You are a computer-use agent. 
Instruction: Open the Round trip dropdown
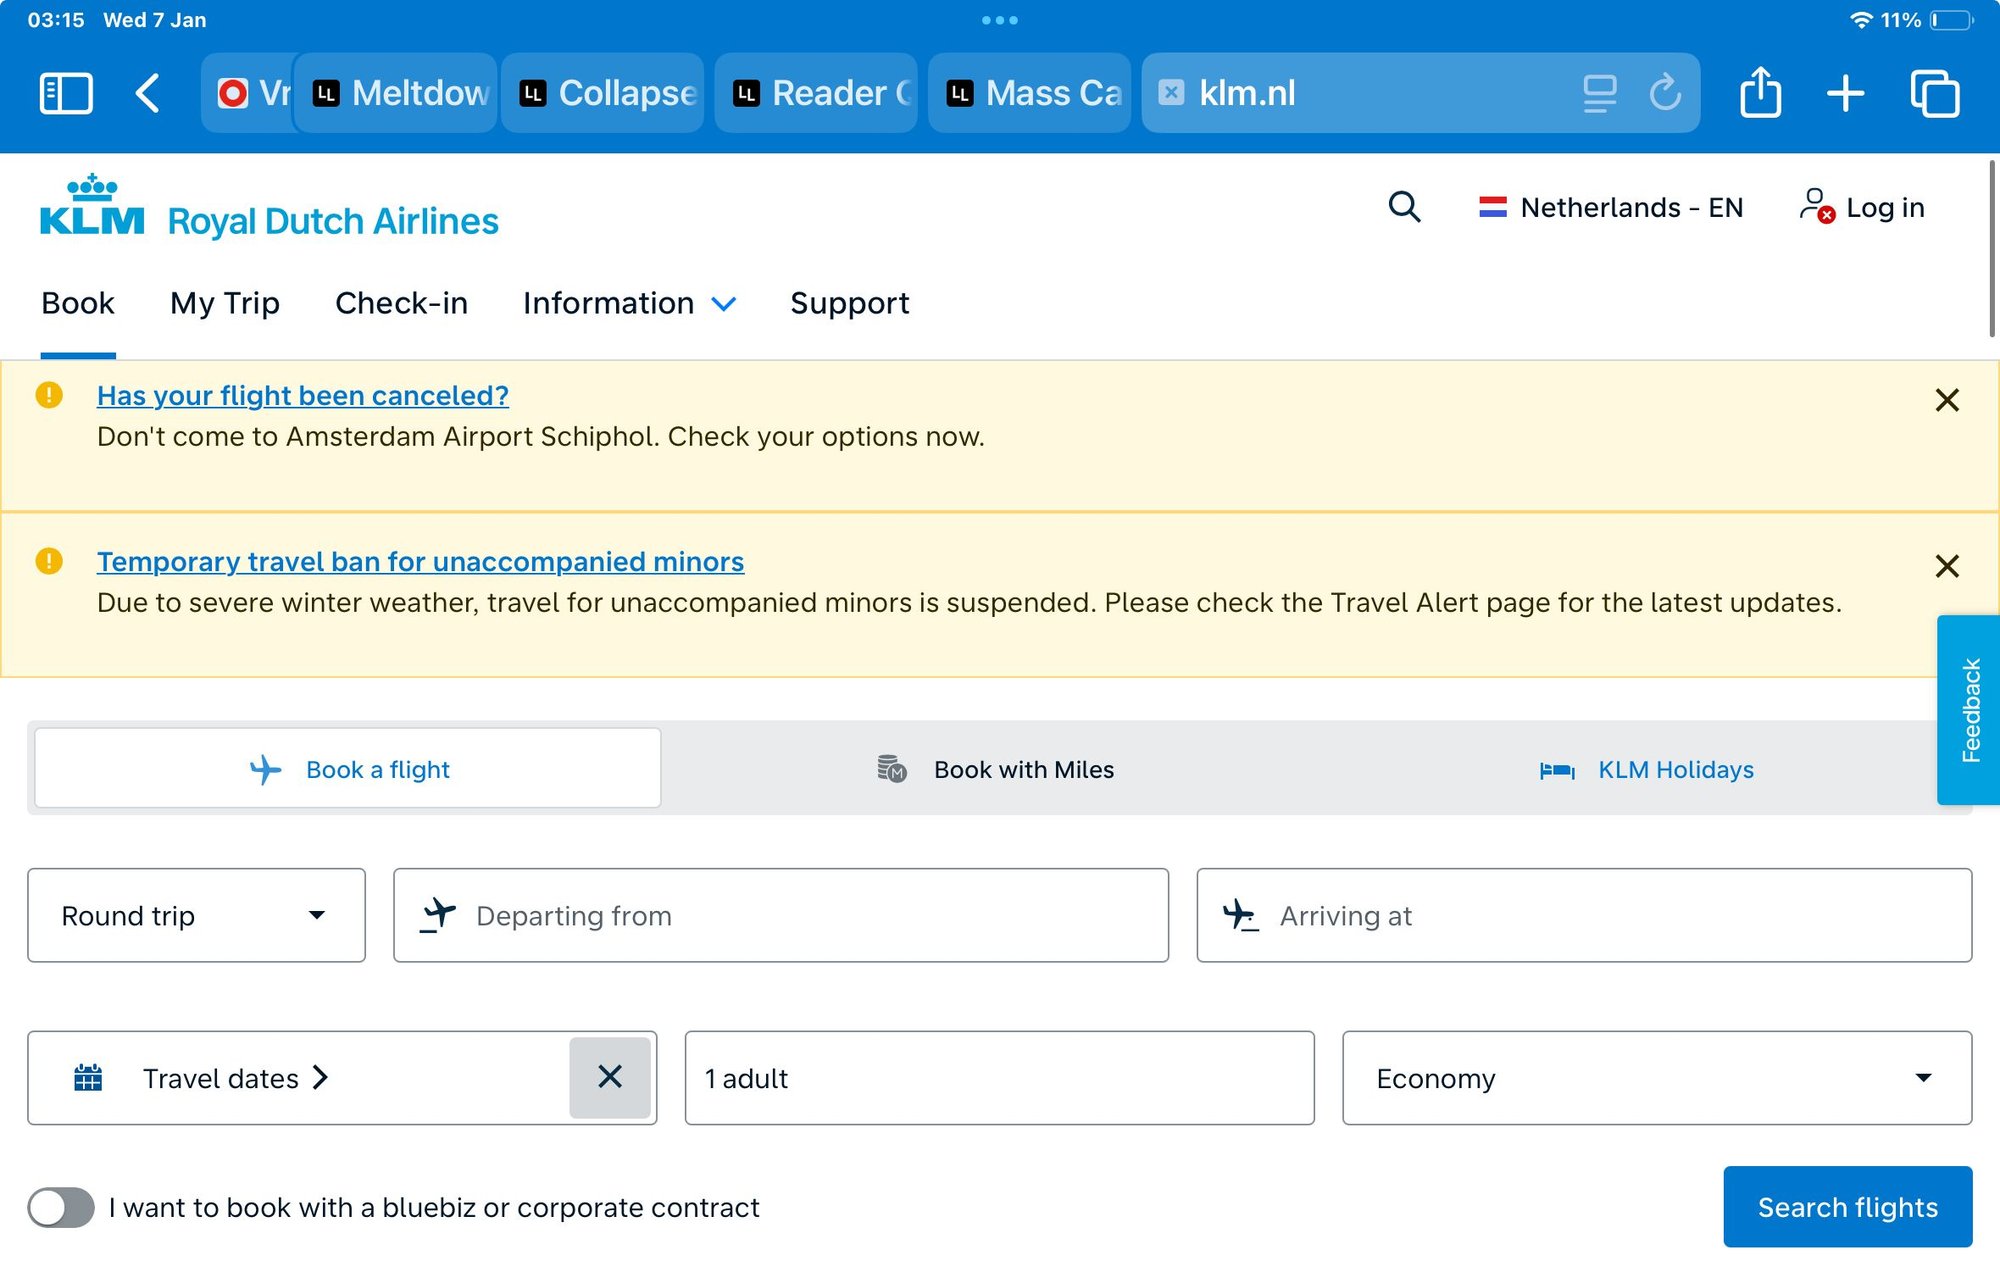coord(196,915)
